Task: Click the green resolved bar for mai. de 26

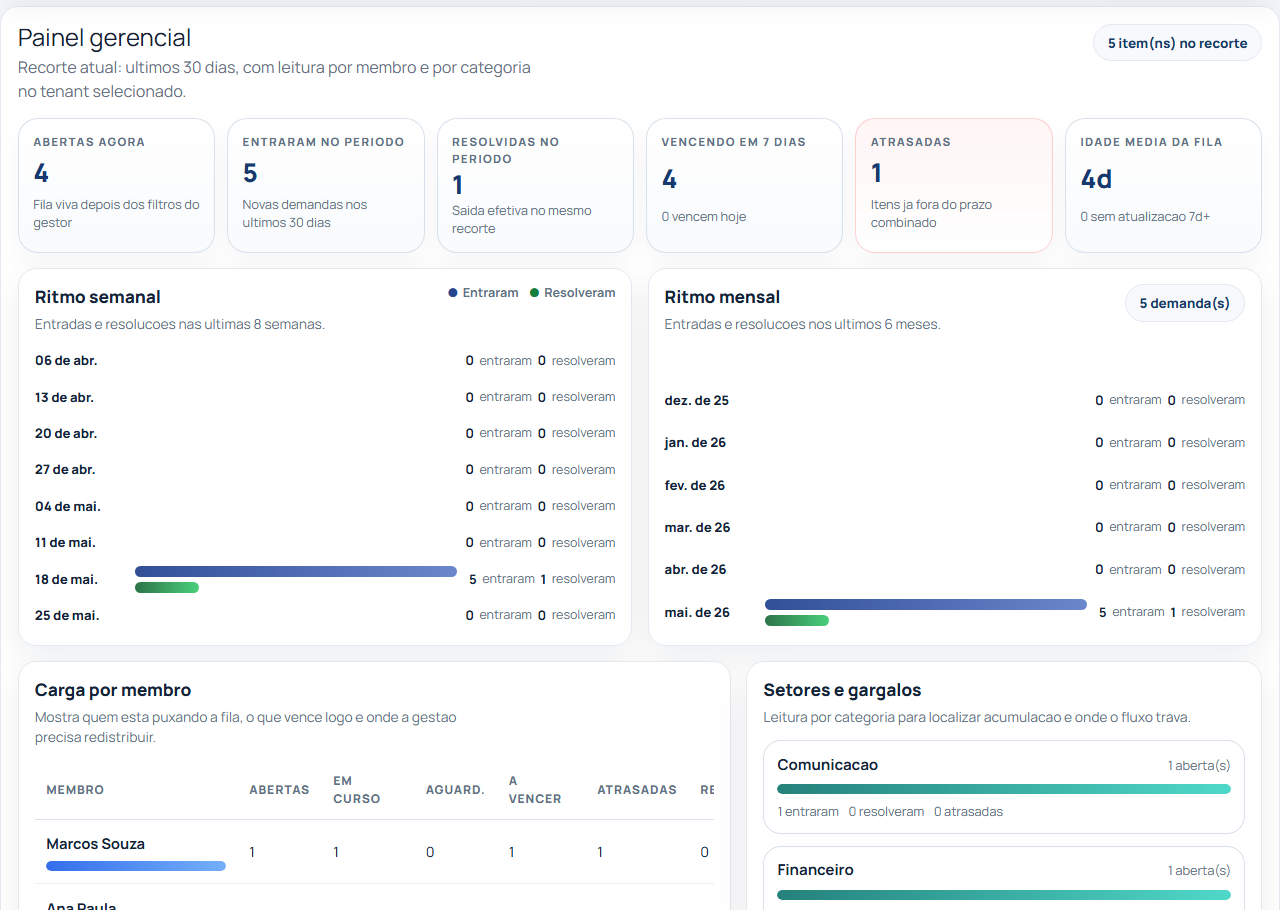Action: [797, 620]
